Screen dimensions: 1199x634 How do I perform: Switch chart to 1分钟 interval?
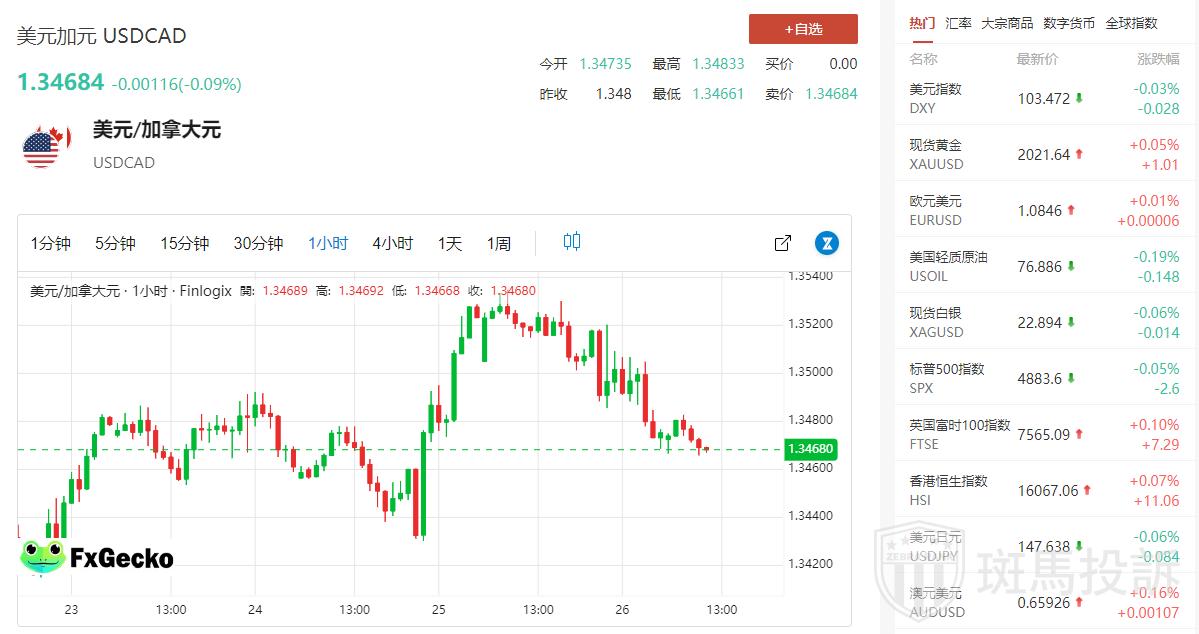point(51,243)
